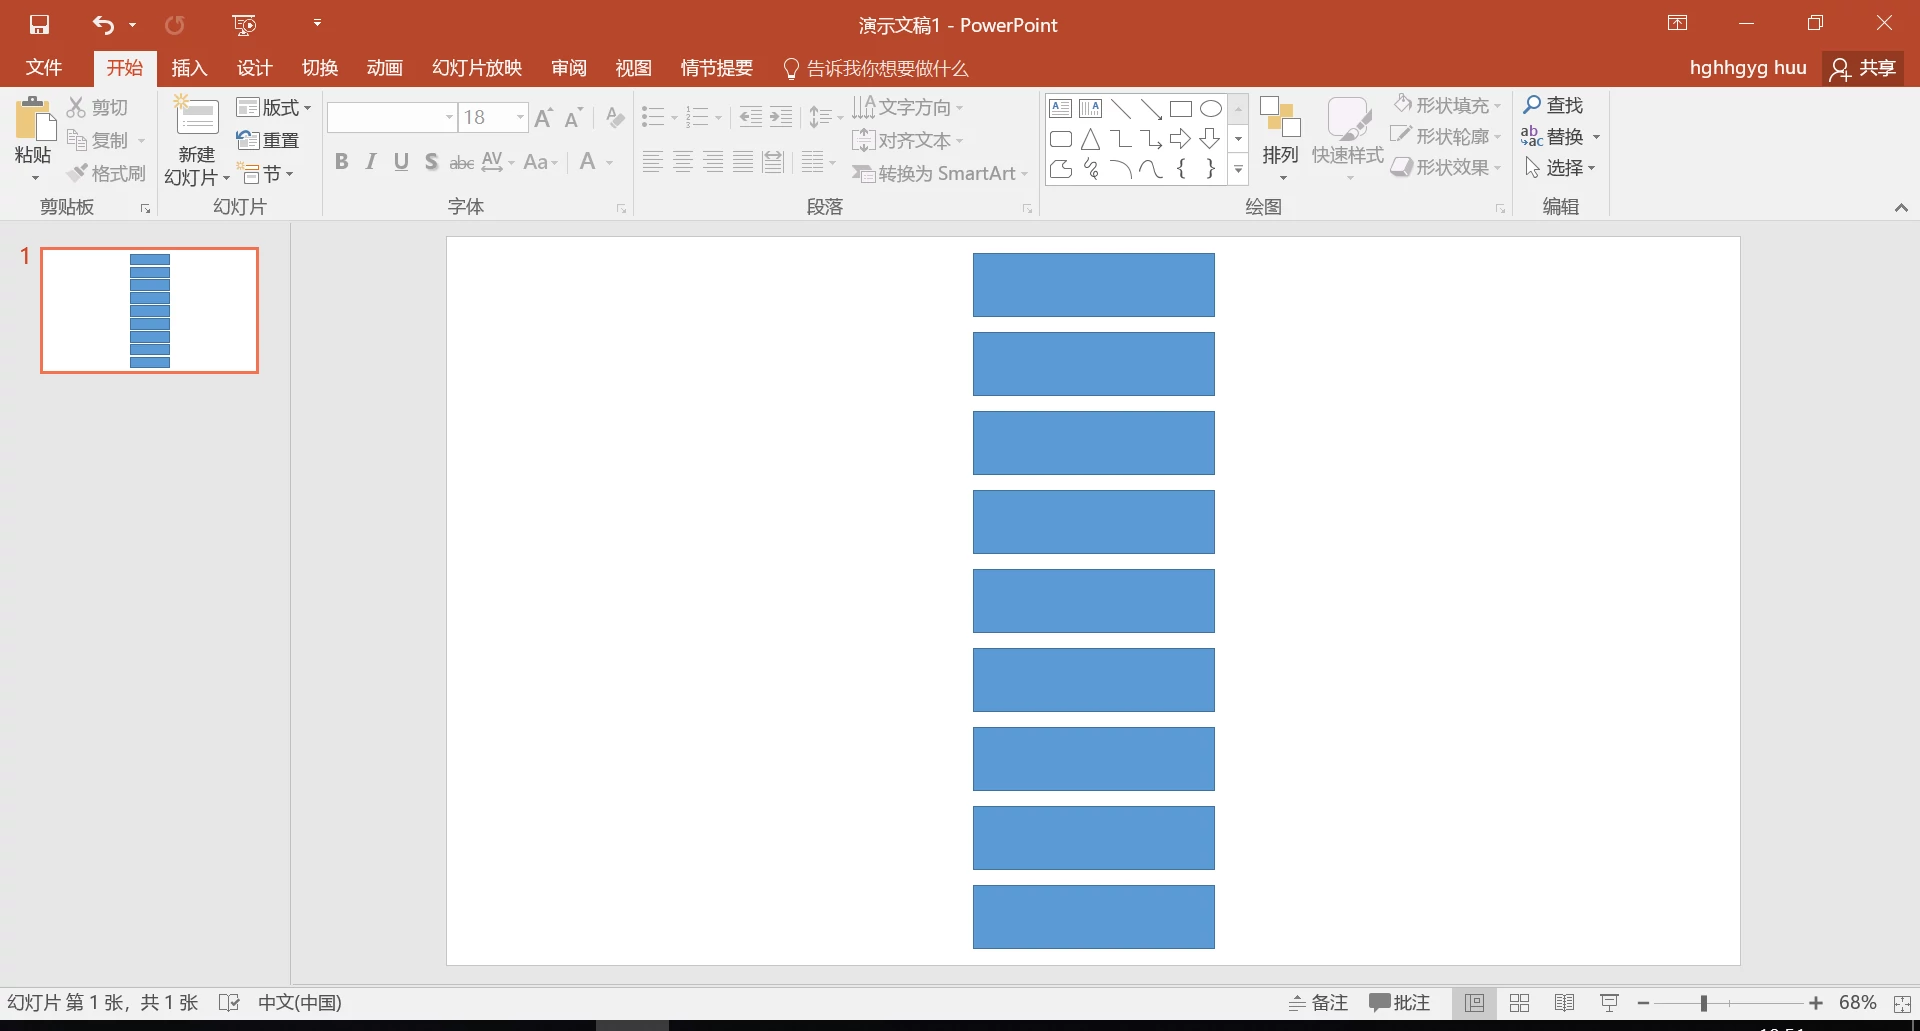This screenshot has height=1031, width=1920.
Task: Select the rectangle shape in shapes gallery
Action: (1181, 109)
